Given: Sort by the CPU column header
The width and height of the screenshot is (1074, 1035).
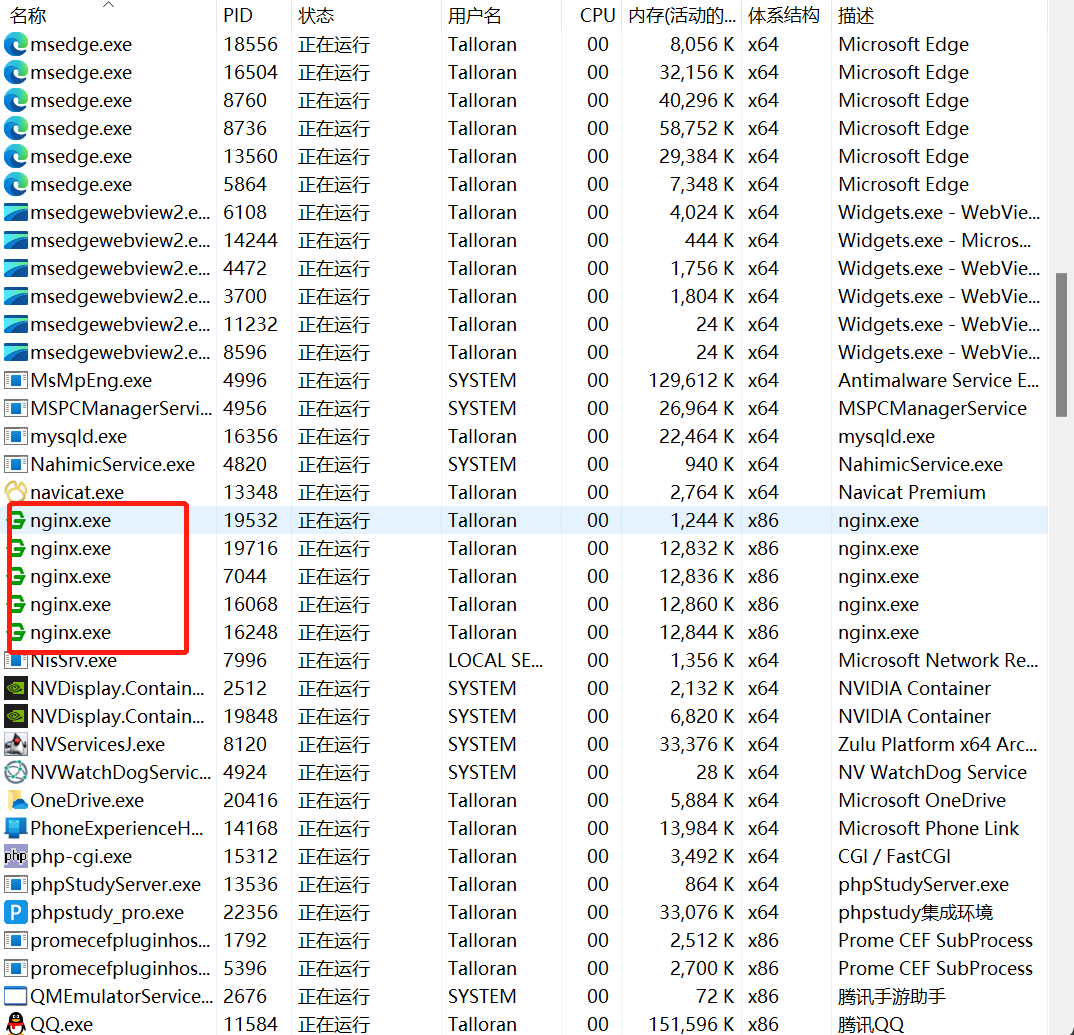Looking at the screenshot, I should pos(597,16).
